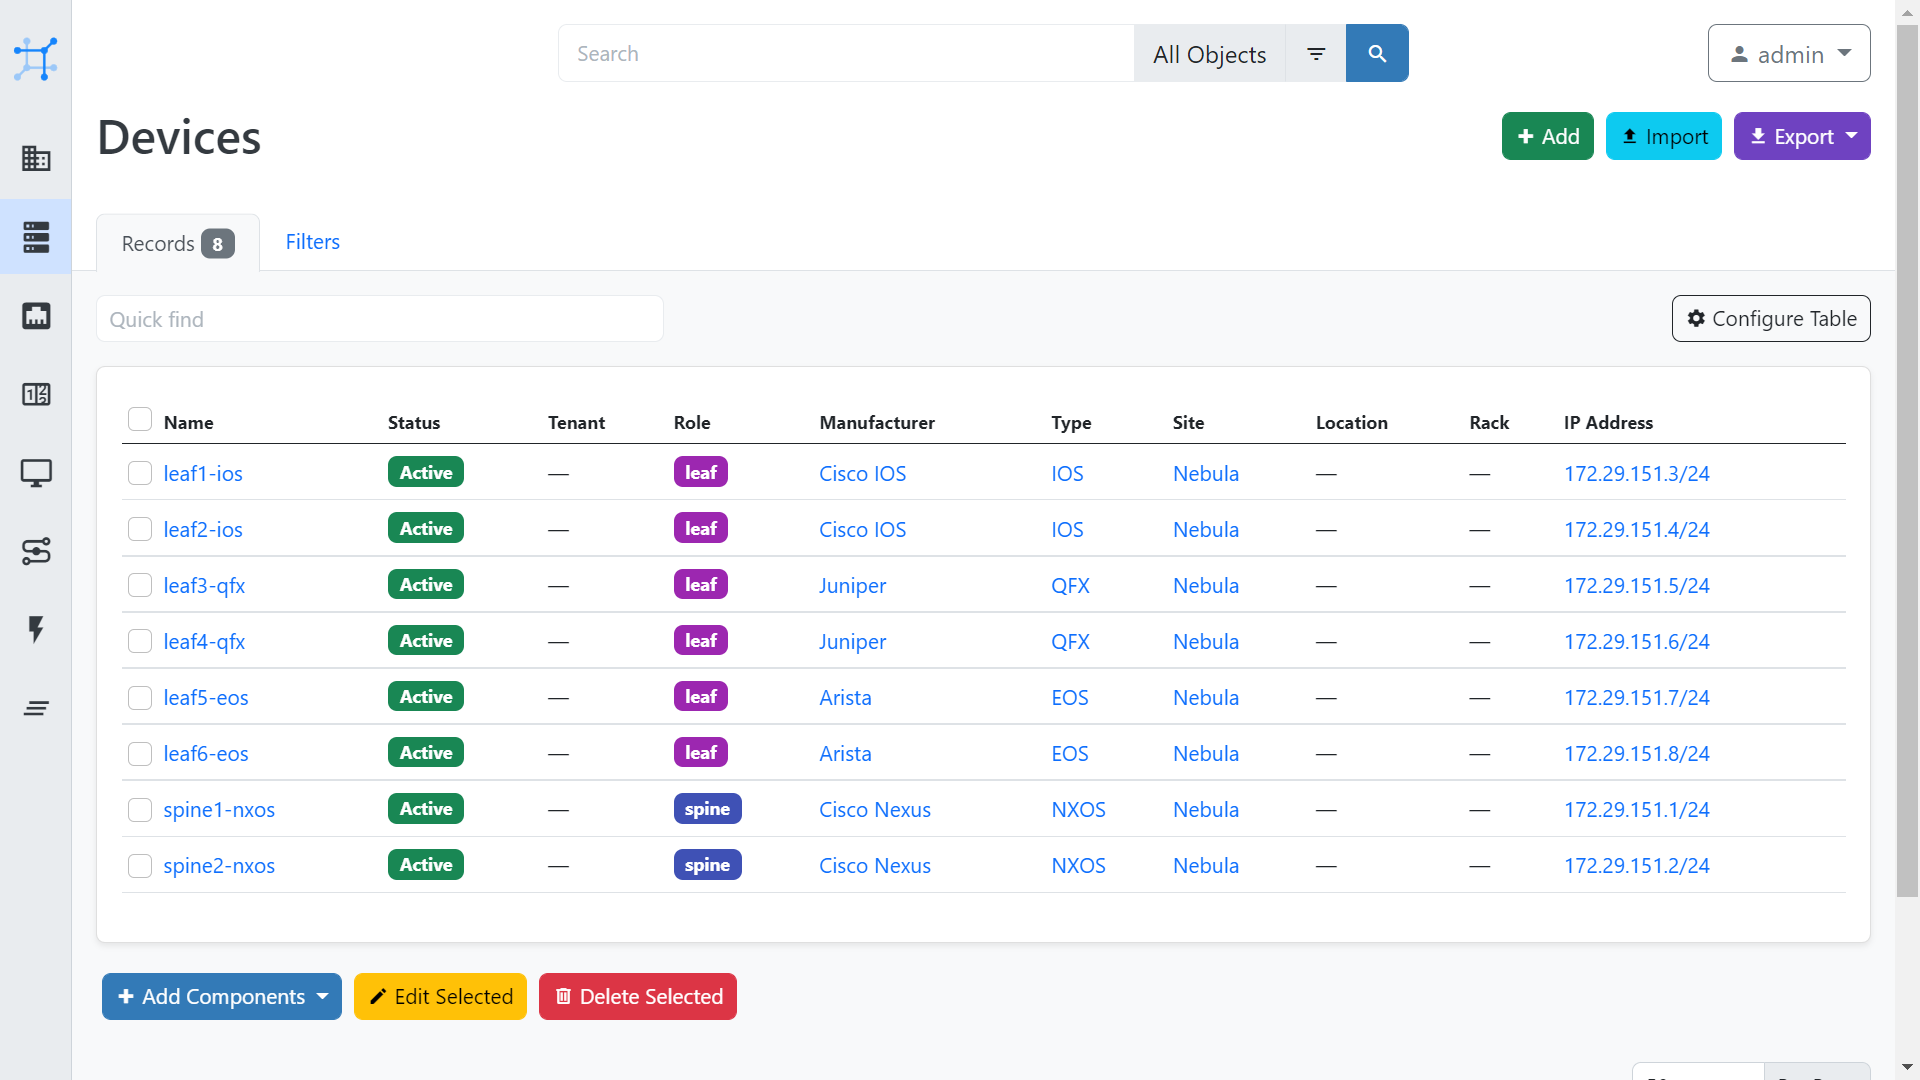
Task: Open the Virtualization monitor sidebar icon
Action: [x=36, y=473]
